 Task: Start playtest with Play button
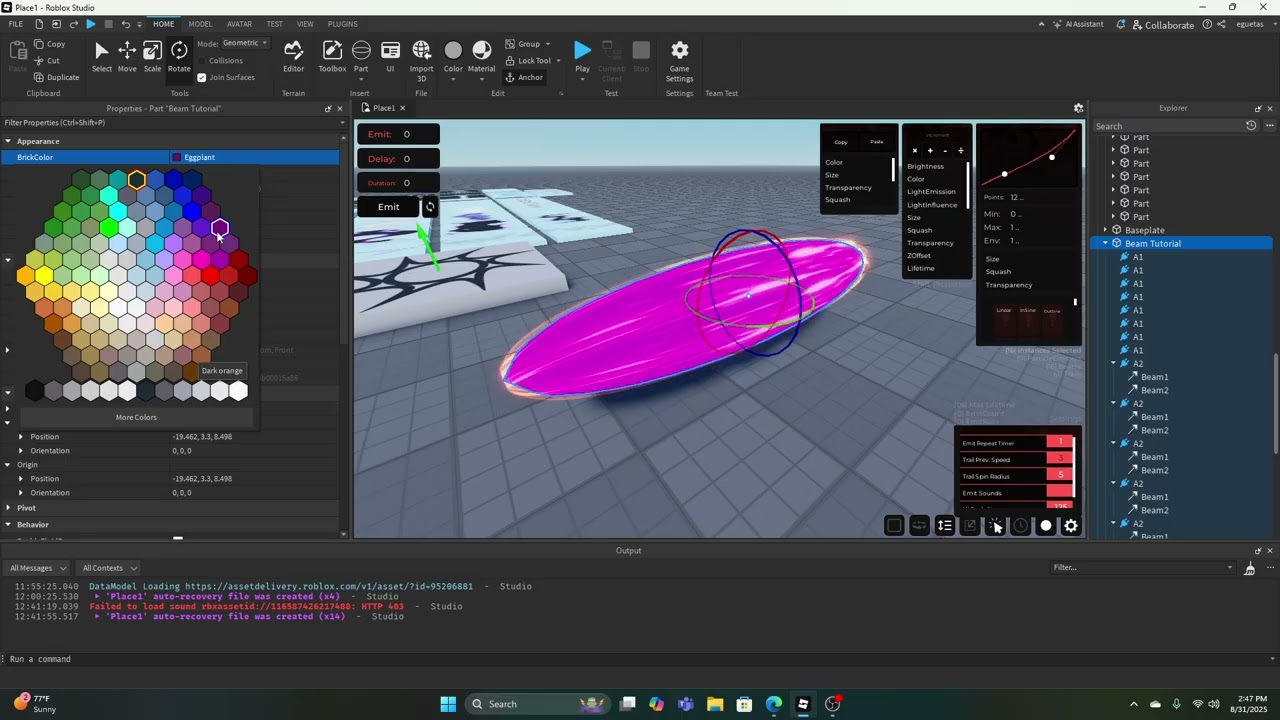pos(582,57)
